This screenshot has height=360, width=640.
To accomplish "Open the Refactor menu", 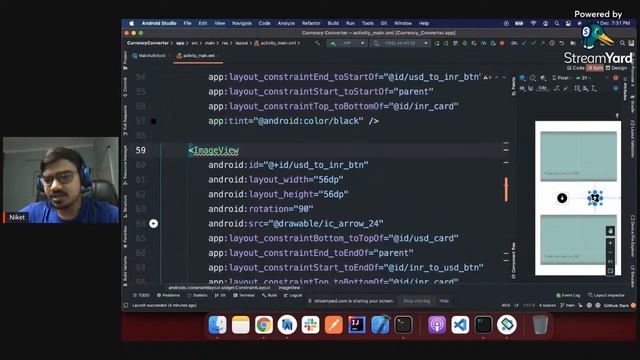I will (x=311, y=23).
